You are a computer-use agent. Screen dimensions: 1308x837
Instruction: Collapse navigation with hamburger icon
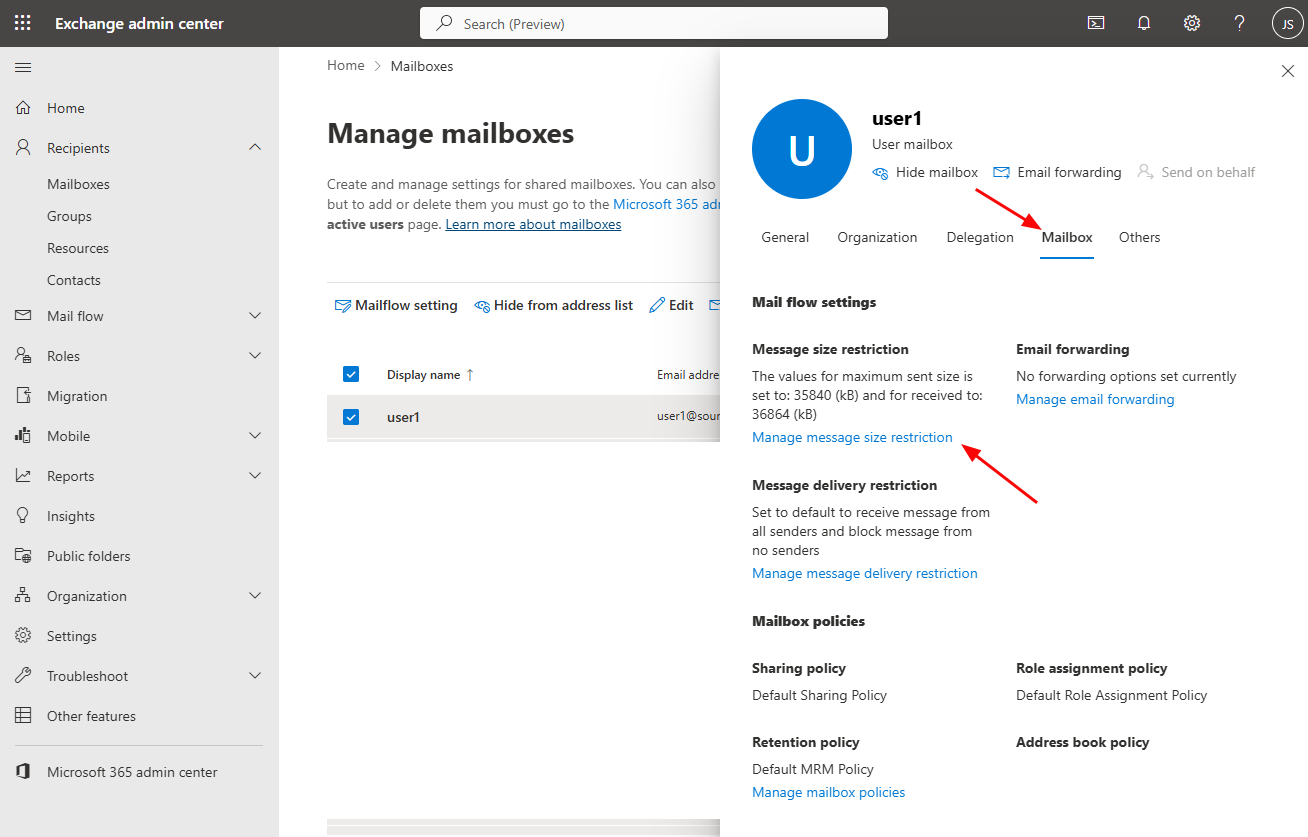23,67
